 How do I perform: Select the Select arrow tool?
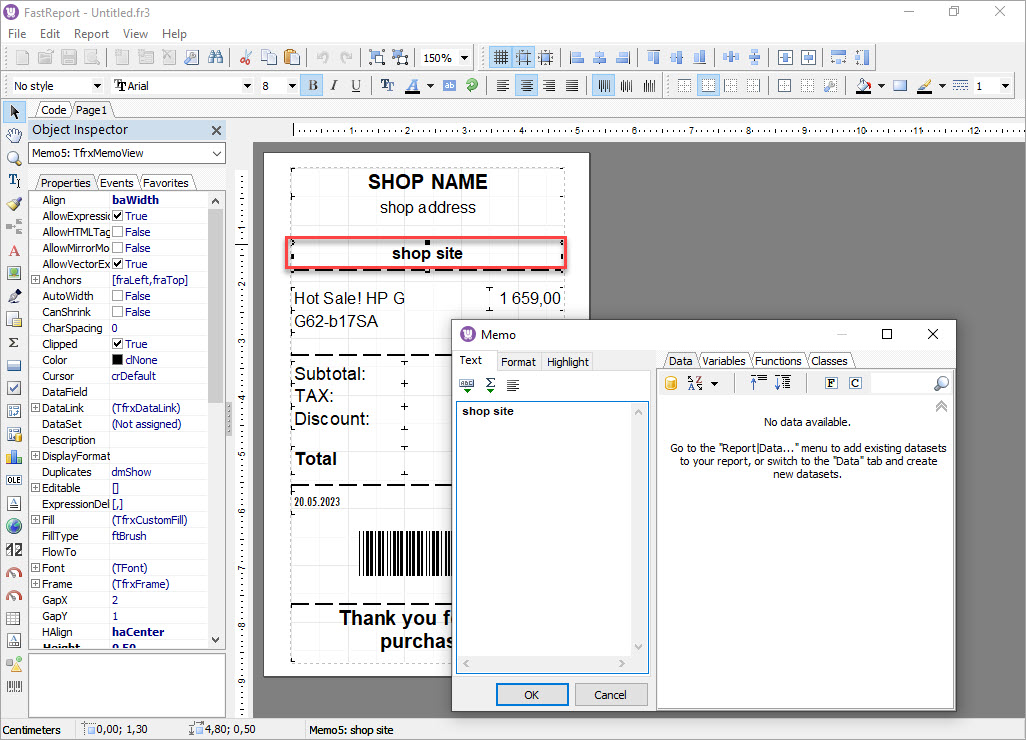pyautogui.click(x=14, y=112)
